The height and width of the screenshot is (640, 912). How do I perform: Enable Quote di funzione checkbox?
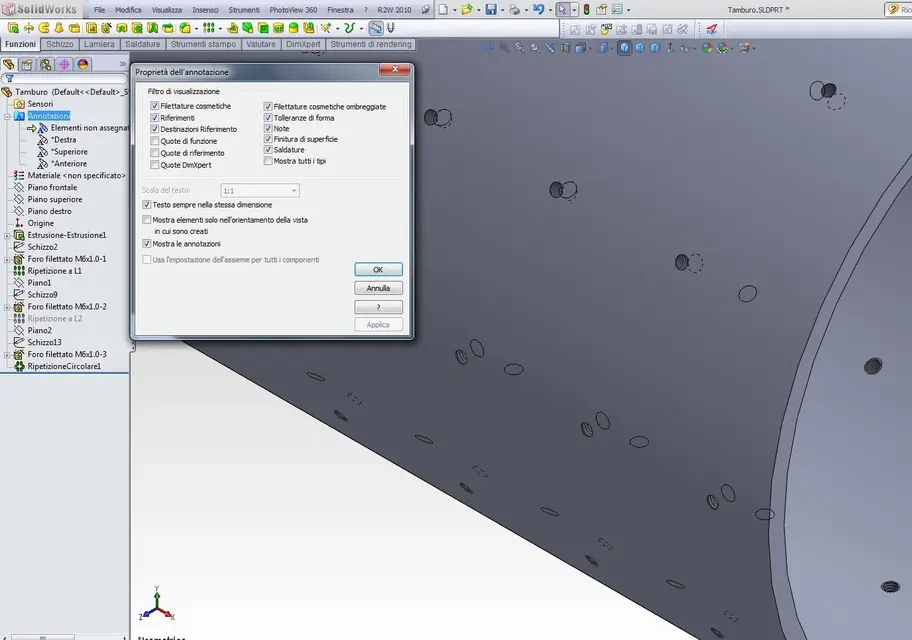pyautogui.click(x=155, y=141)
